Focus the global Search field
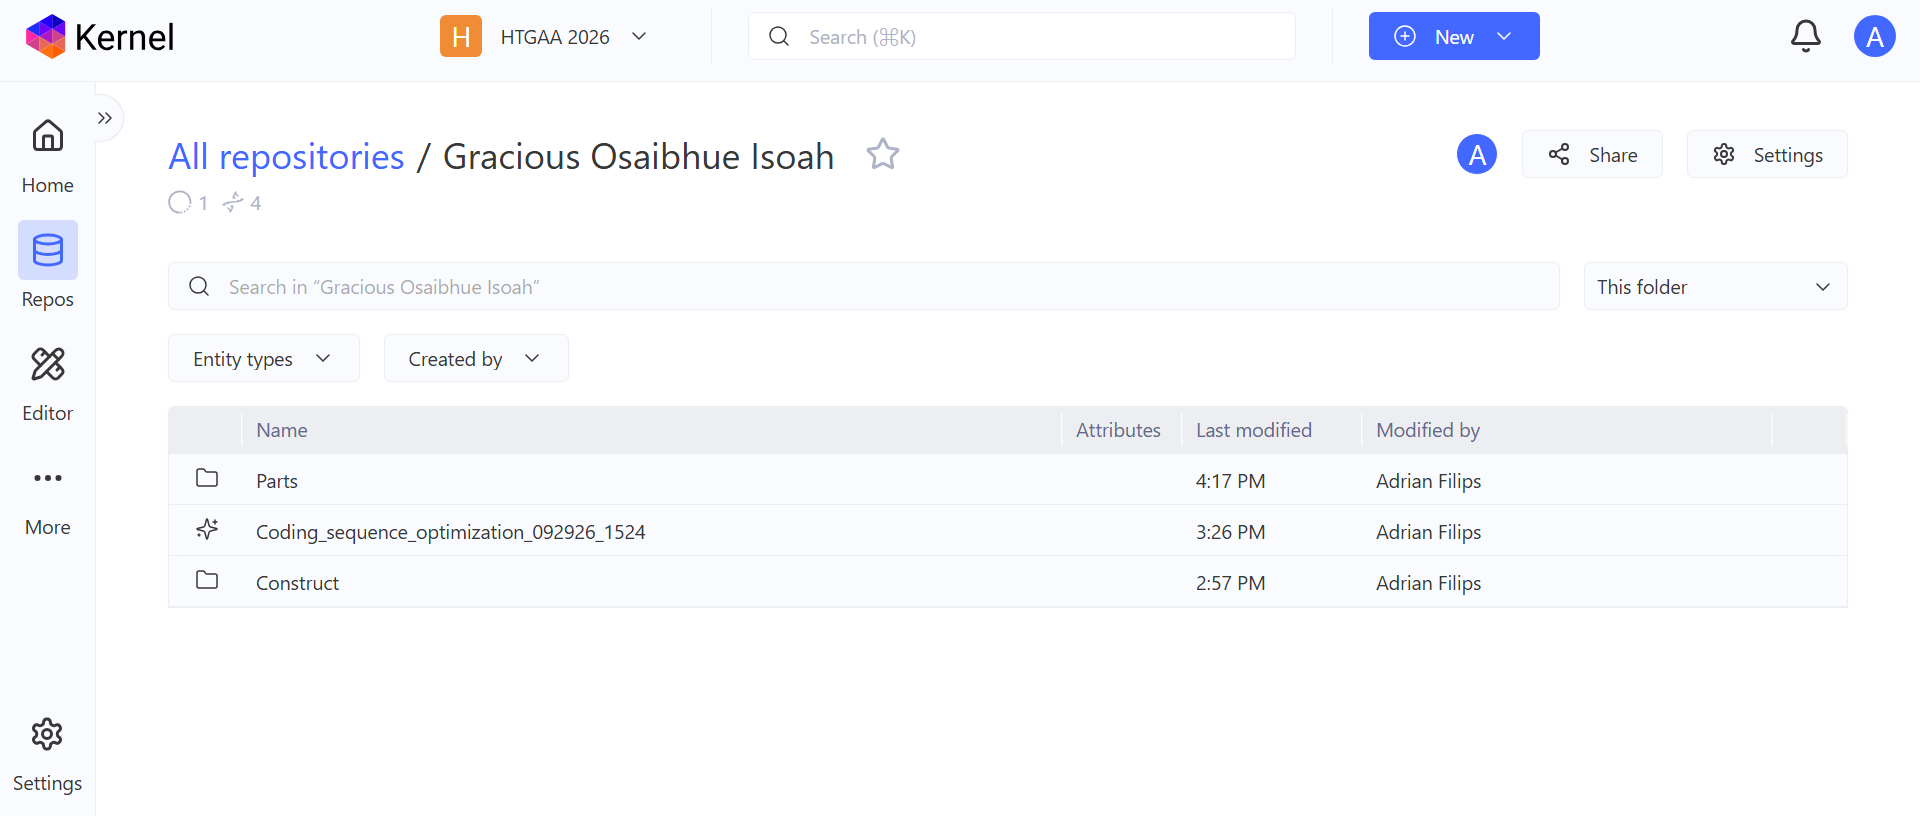The height and width of the screenshot is (816, 1920). [x=1022, y=37]
